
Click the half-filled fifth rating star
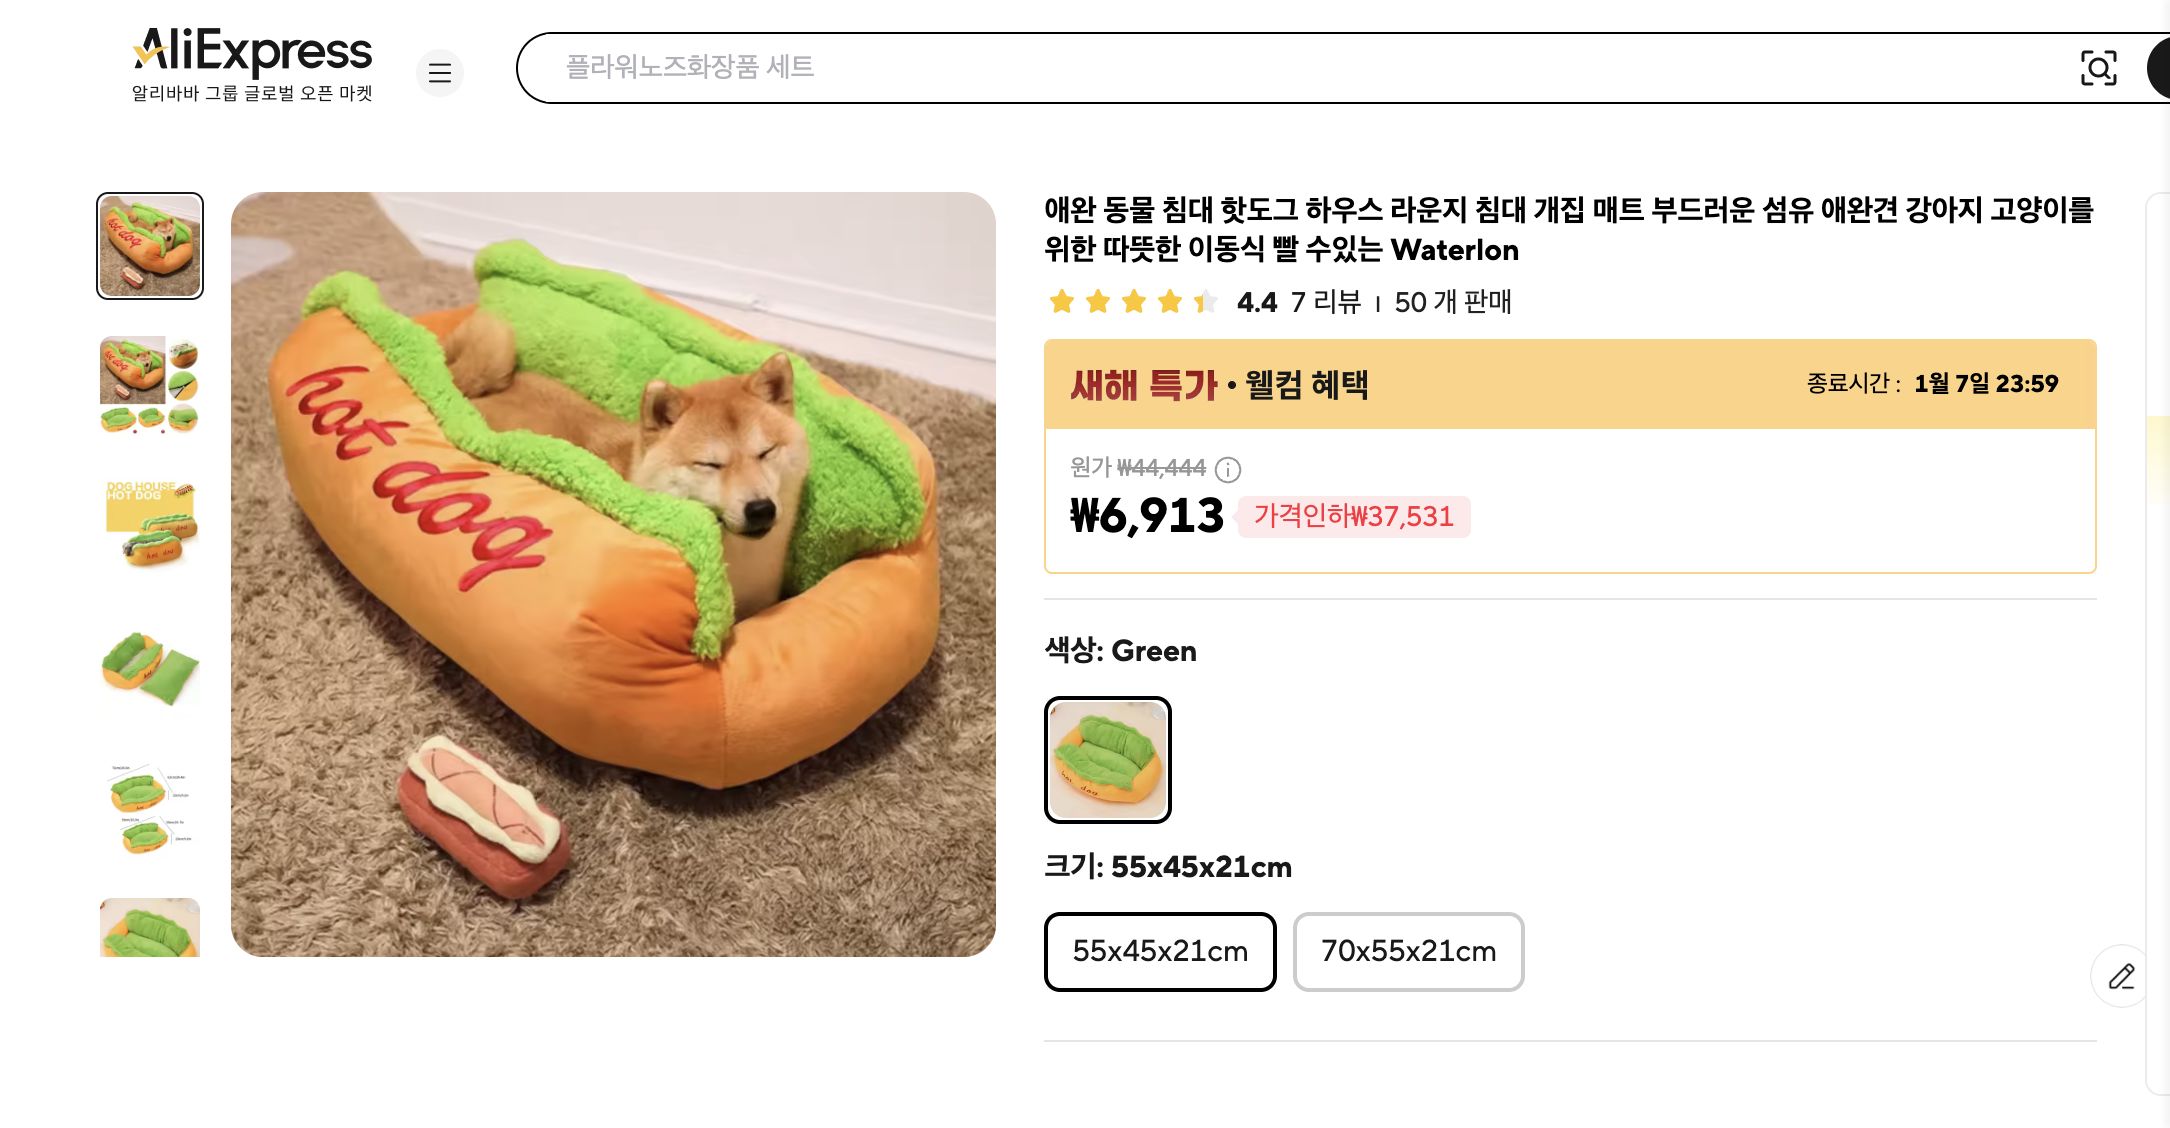pyautogui.click(x=1205, y=302)
